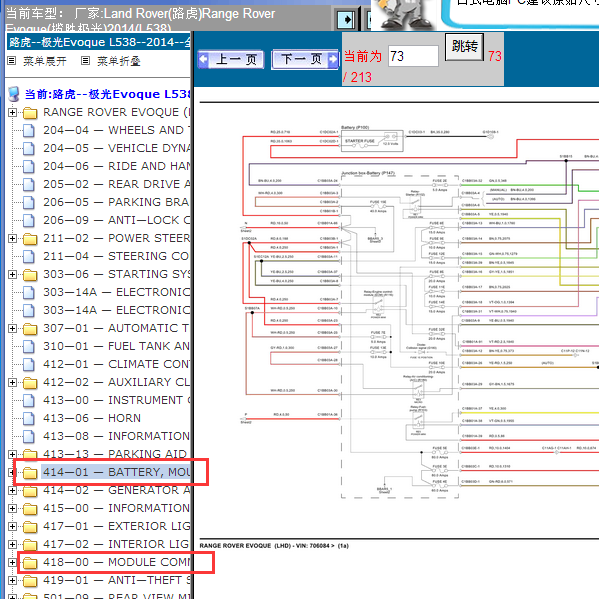Click the 上一页 previous page button
Screen dimensions: 599x599
[231, 59]
